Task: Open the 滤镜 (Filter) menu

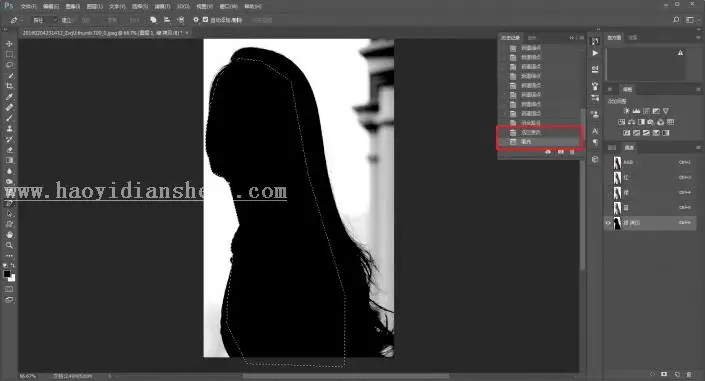Action: coord(162,7)
